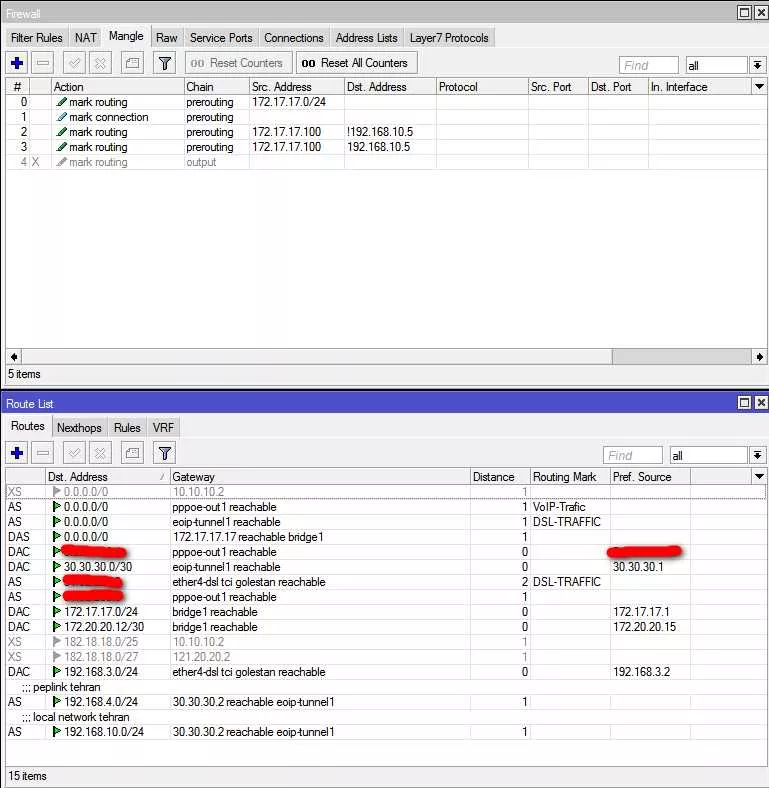Open filter funnel icon in Route List toolbar
769x788 pixels.
(164, 453)
